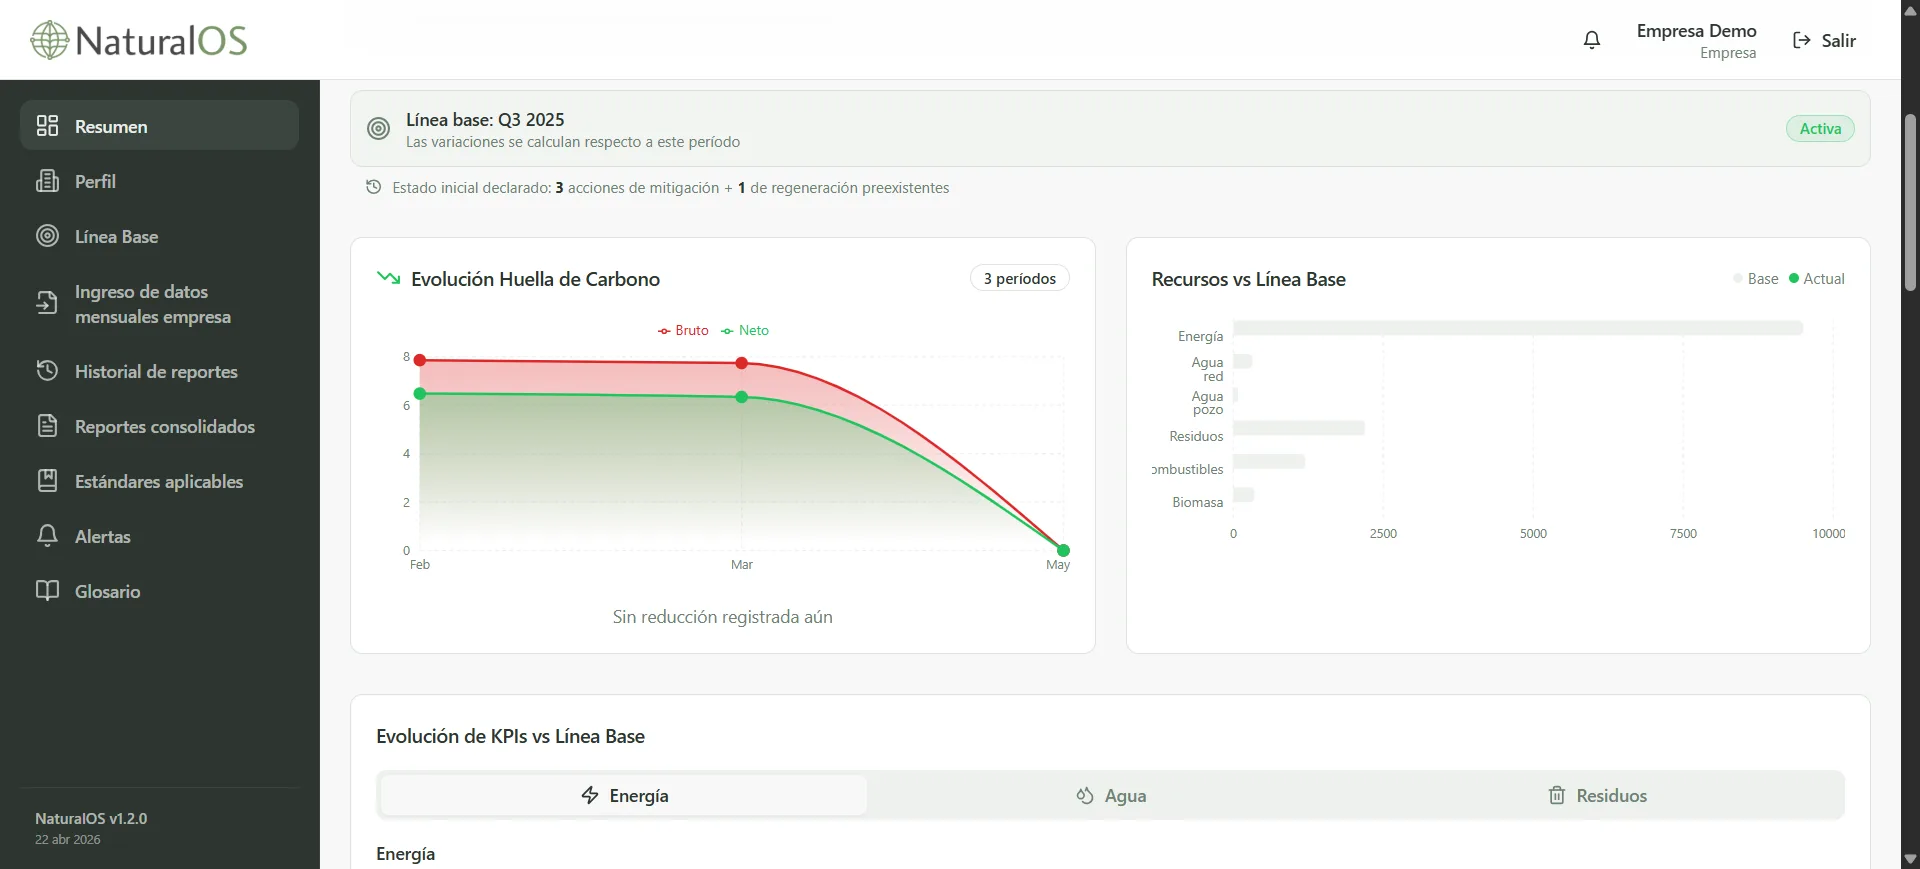The height and width of the screenshot is (869, 1920).
Task: Click the Empresa Demo account name
Action: tap(1696, 31)
